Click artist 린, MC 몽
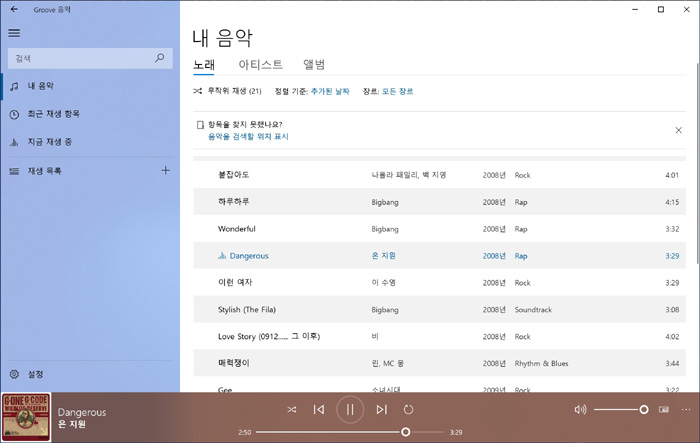 [x=388, y=363]
